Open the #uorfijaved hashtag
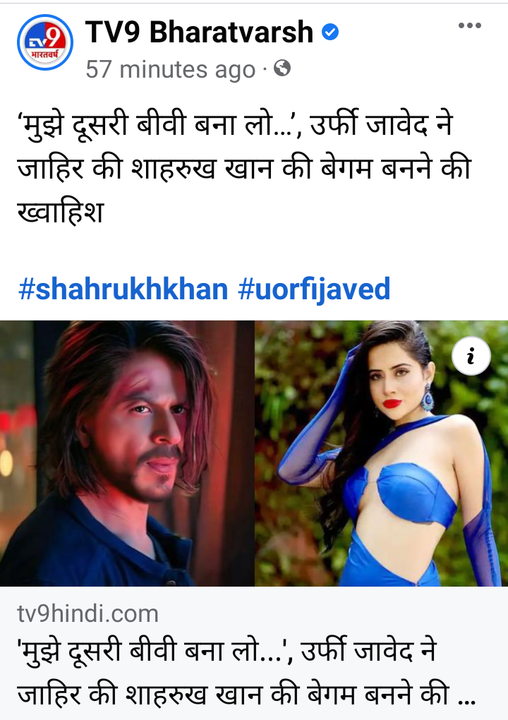Viewport: 508px width, 720px height. (314, 289)
